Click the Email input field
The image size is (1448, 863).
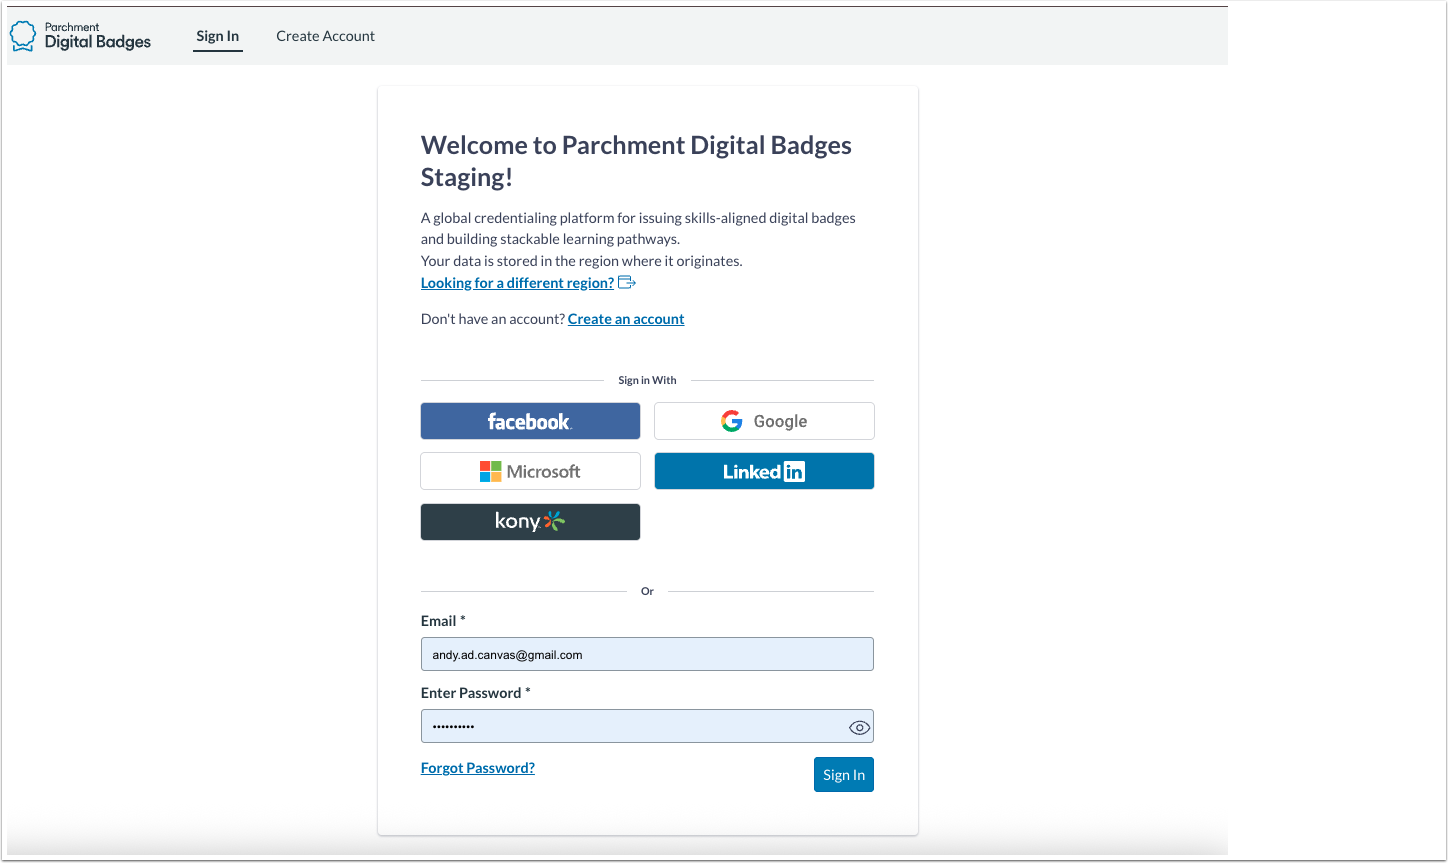pyautogui.click(x=646, y=653)
